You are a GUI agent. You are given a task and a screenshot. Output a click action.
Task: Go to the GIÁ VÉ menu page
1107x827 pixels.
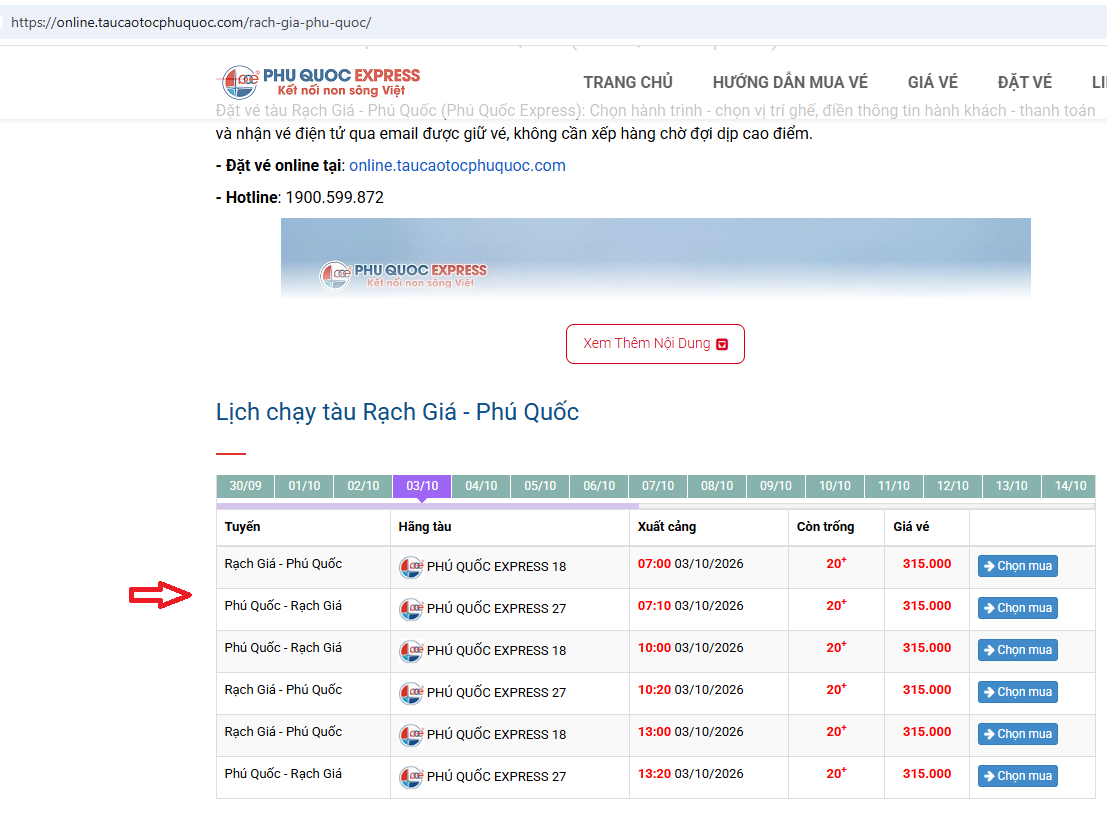click(933, 83)
